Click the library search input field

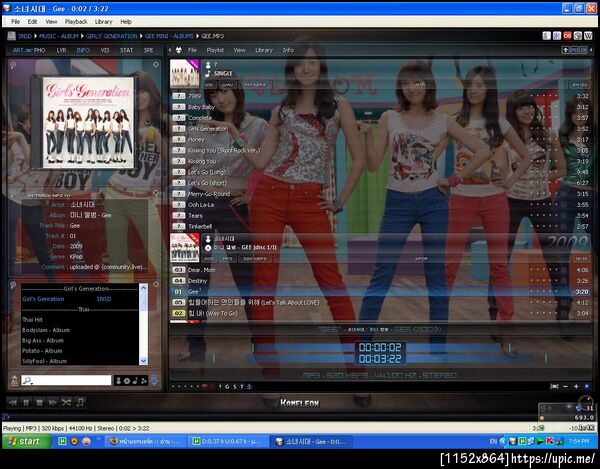66,380
